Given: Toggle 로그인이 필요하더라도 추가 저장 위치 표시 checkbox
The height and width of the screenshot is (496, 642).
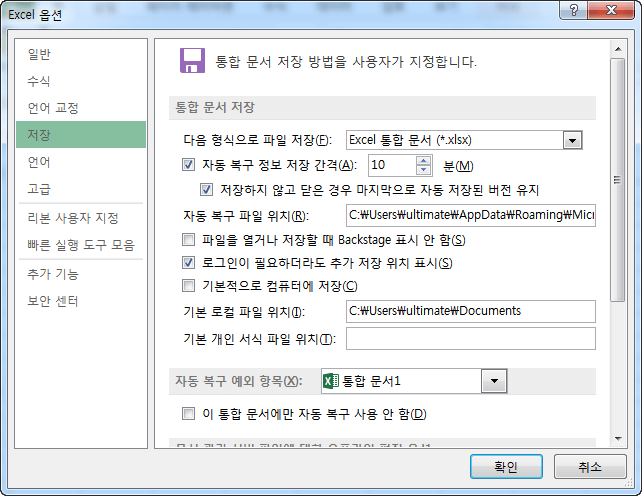Looking at the screenshot, I should (x=188, y=263).
